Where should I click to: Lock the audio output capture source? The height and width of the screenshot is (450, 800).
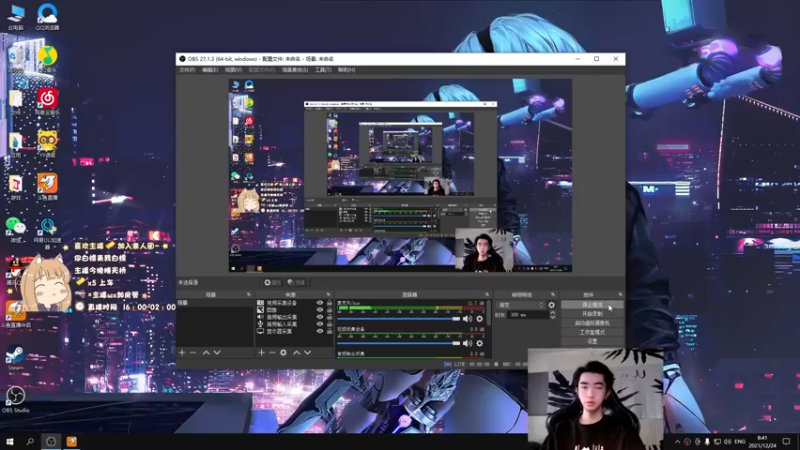(330, 317)
